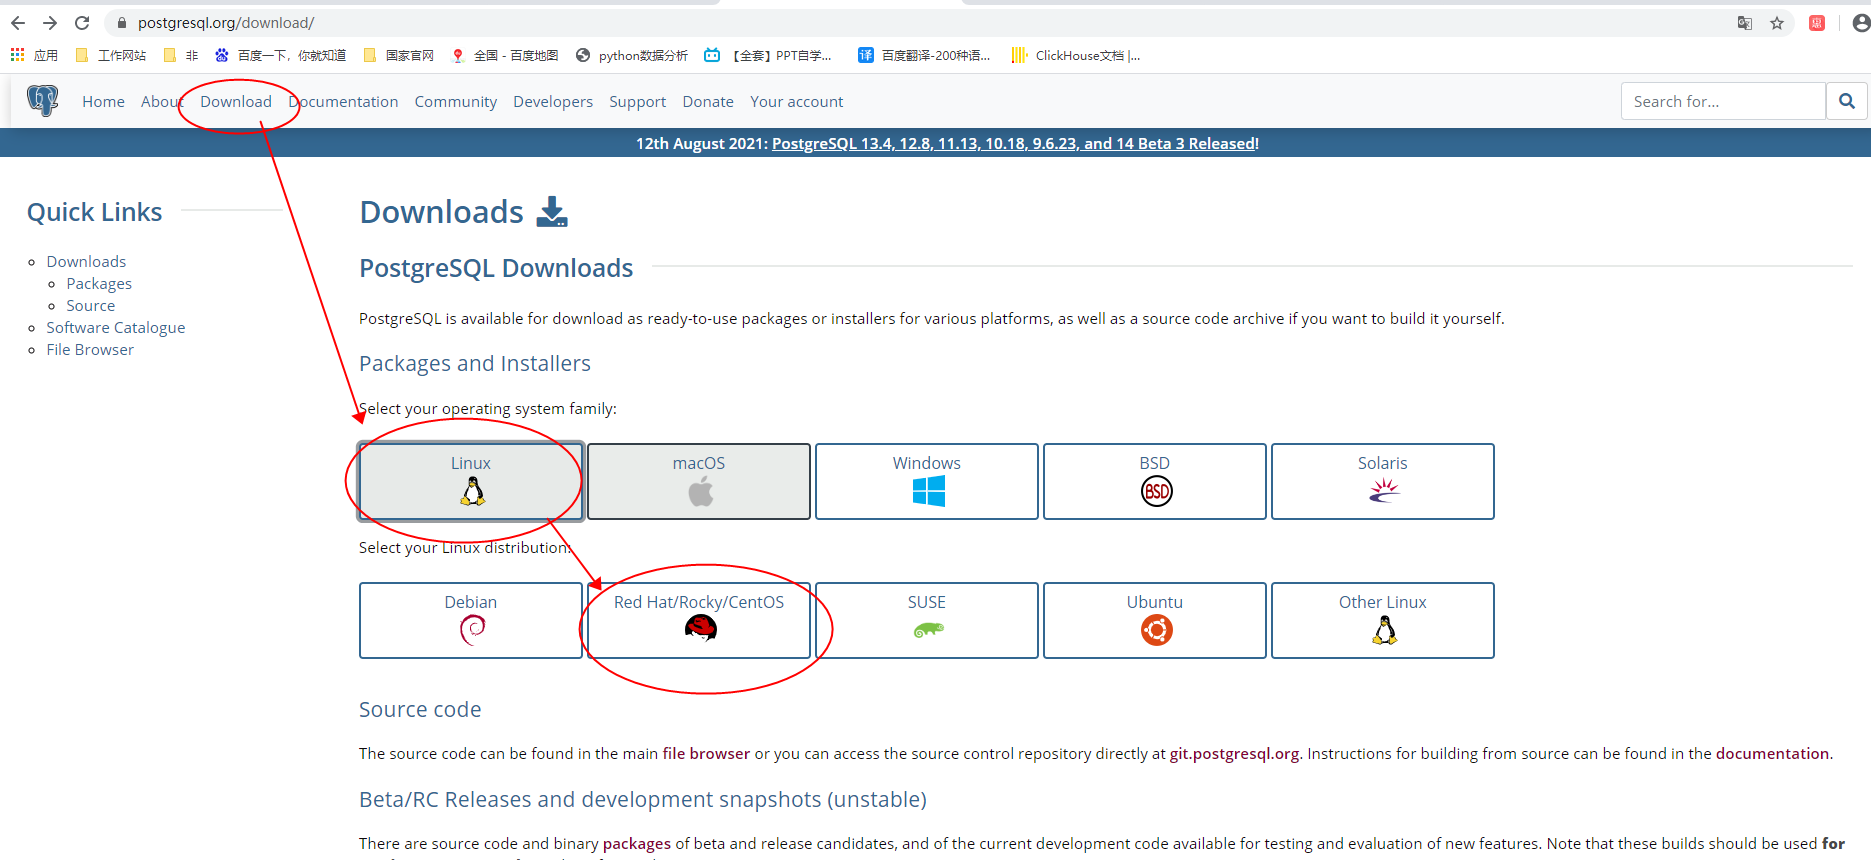The width and height of the screenshot is (1871, 860).
Task: Click the translate page icon in address bar
Action: click(1745, 23)
